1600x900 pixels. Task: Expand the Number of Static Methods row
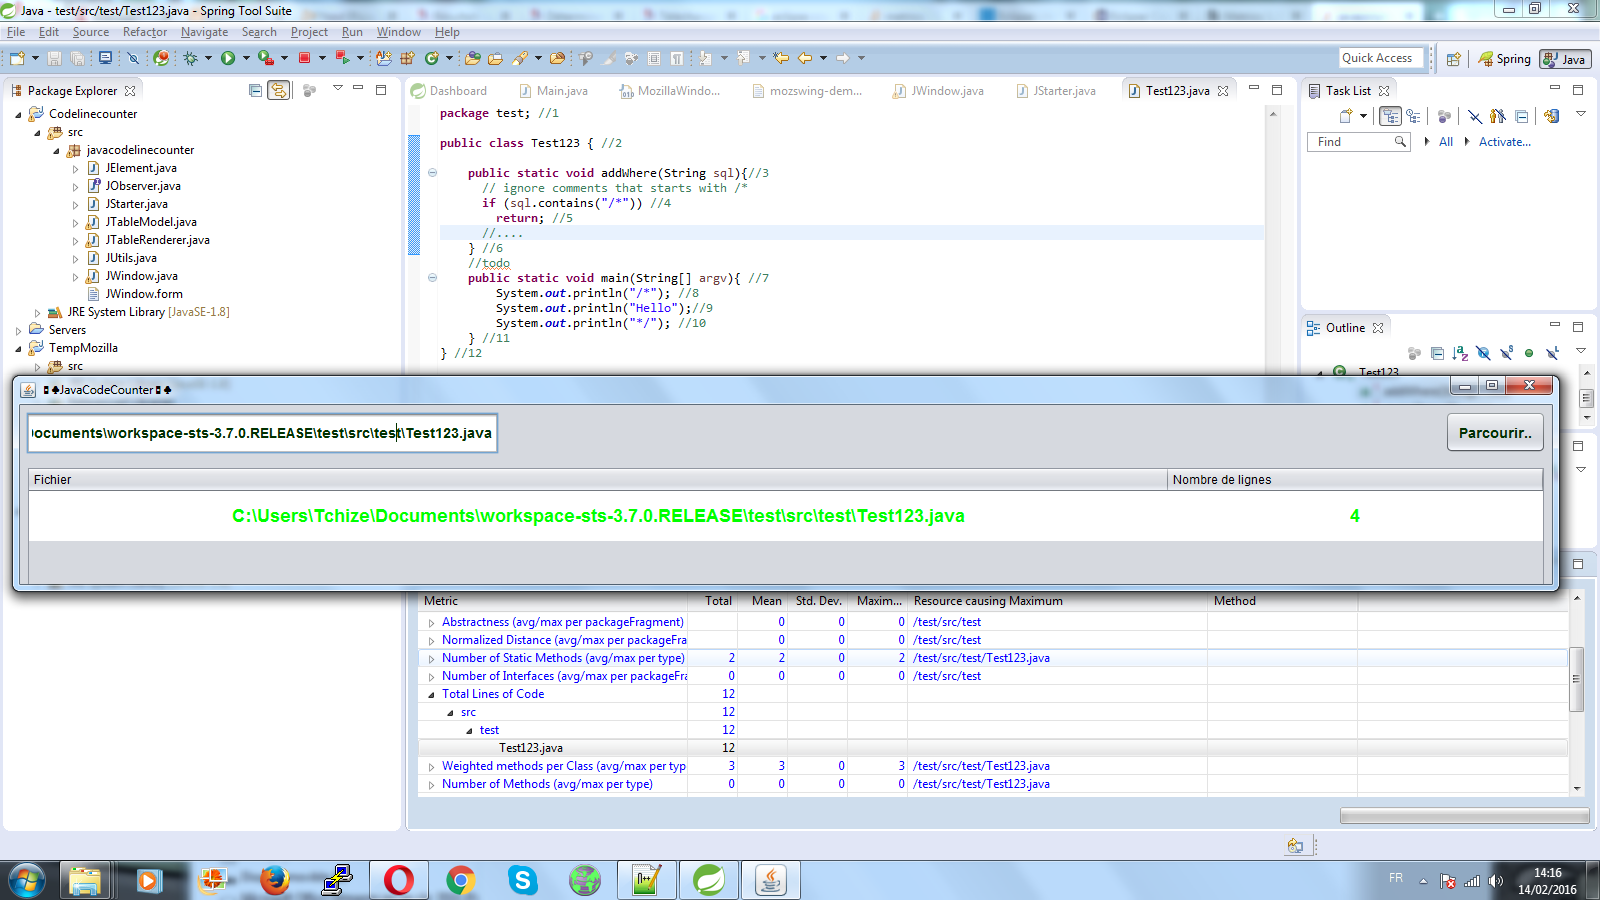pyautogui.click(x=432, y=658)
